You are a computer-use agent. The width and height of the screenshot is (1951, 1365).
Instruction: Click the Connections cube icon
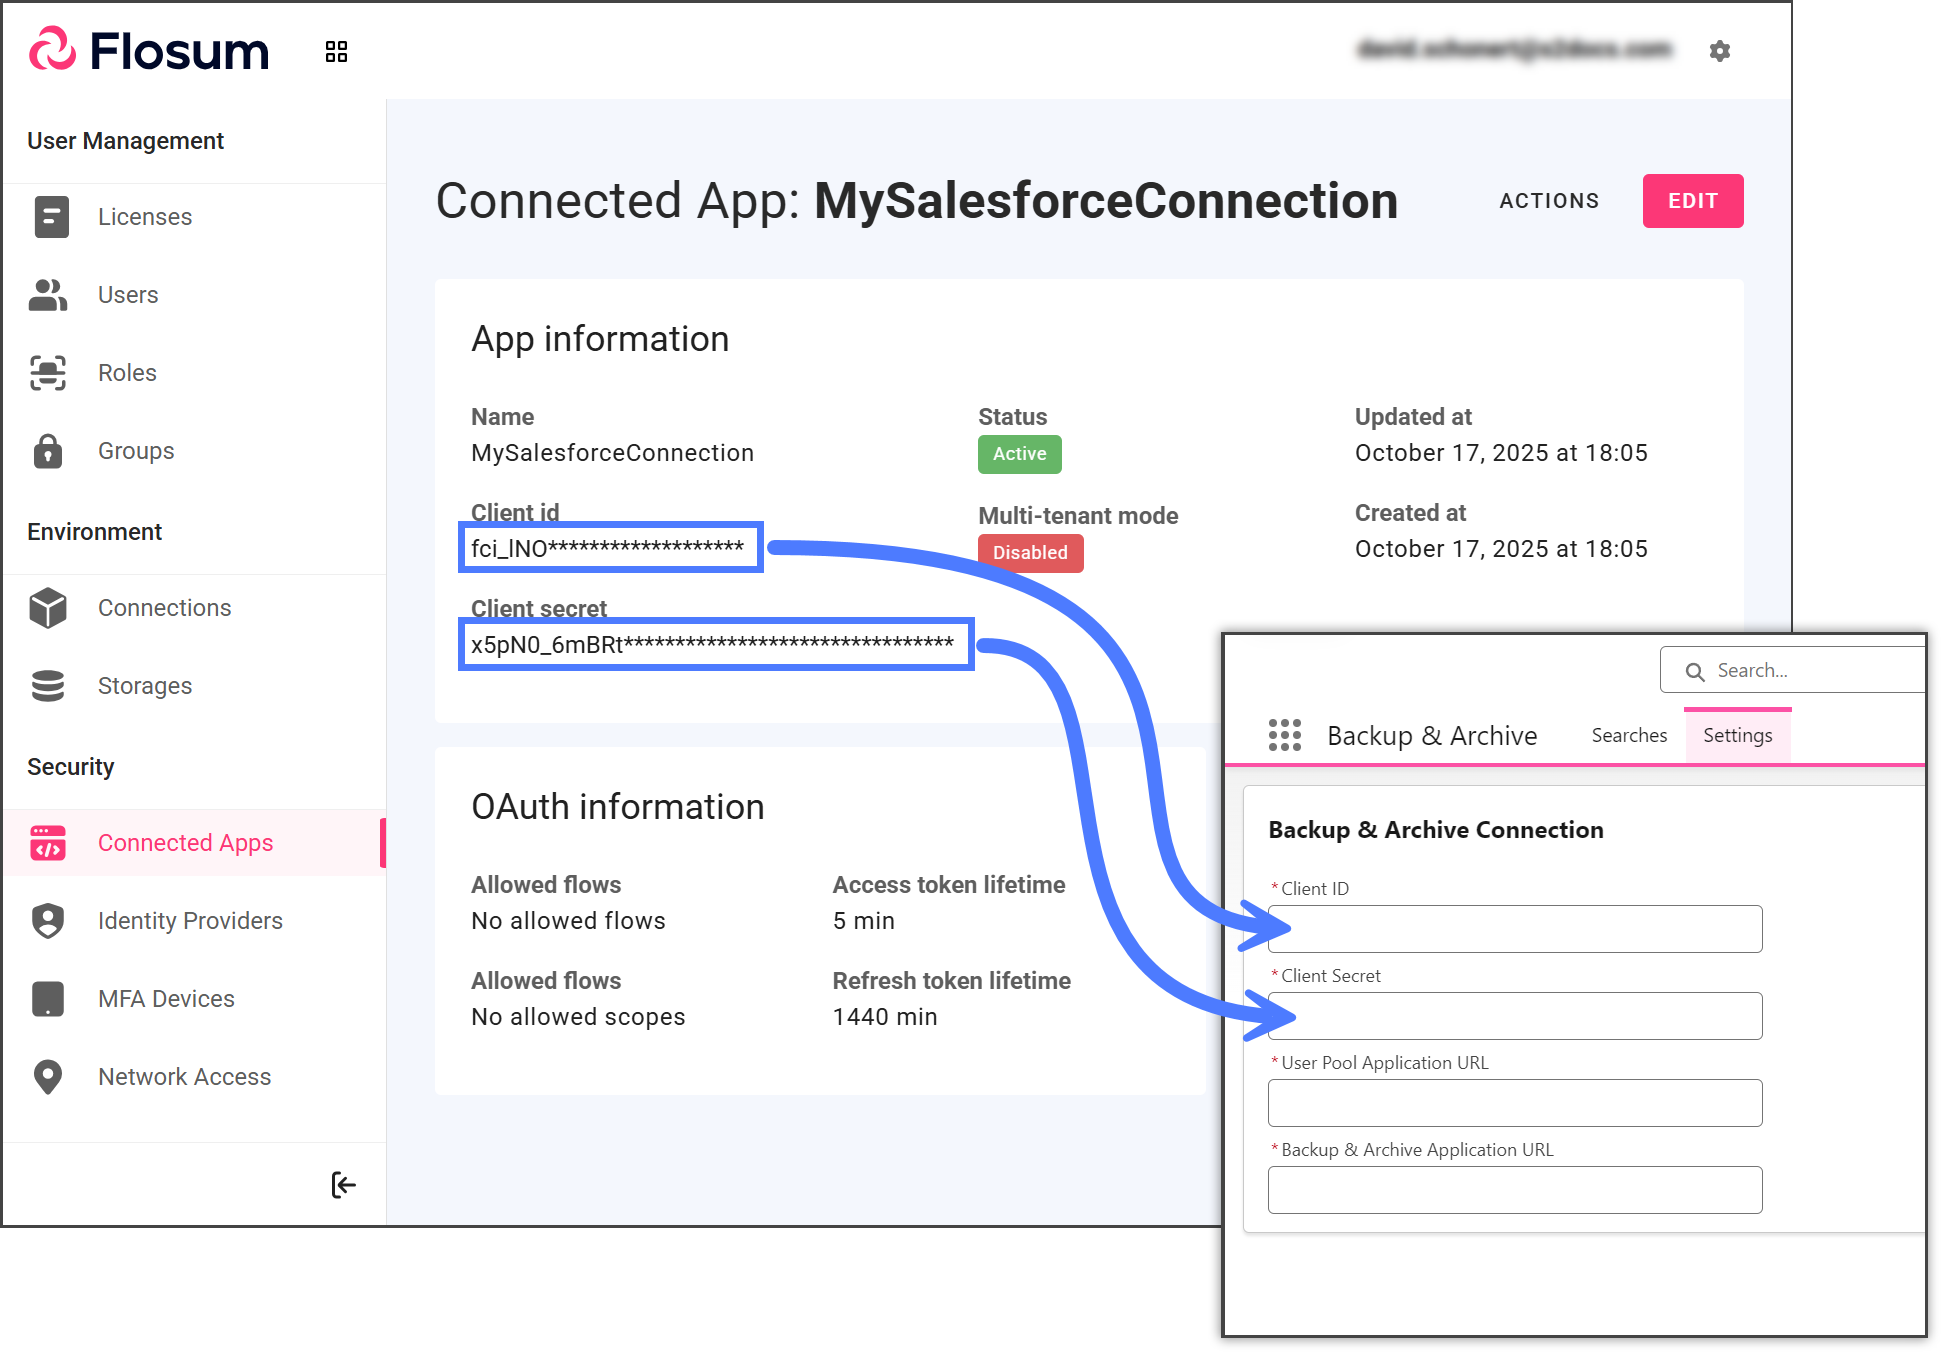coord(48,608)
